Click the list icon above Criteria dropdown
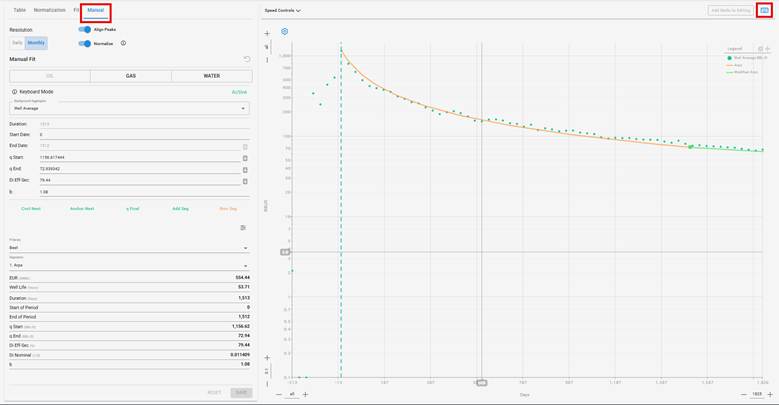This screenshot has height=405, width=779. pyautogui.click(x=243, y=228)
